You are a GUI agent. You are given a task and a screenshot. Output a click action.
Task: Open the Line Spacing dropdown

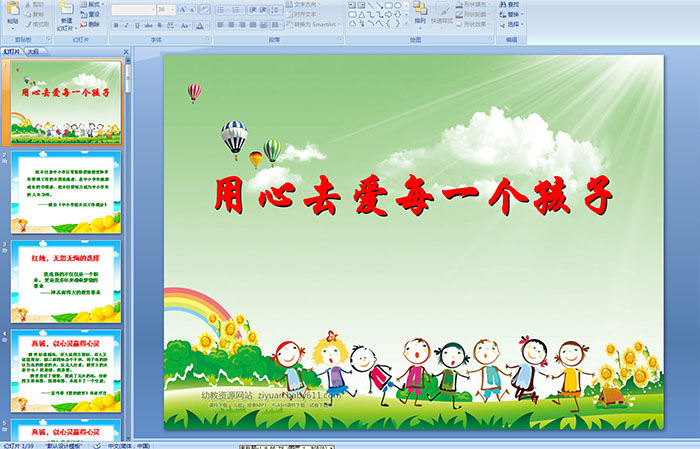(276, 9)
